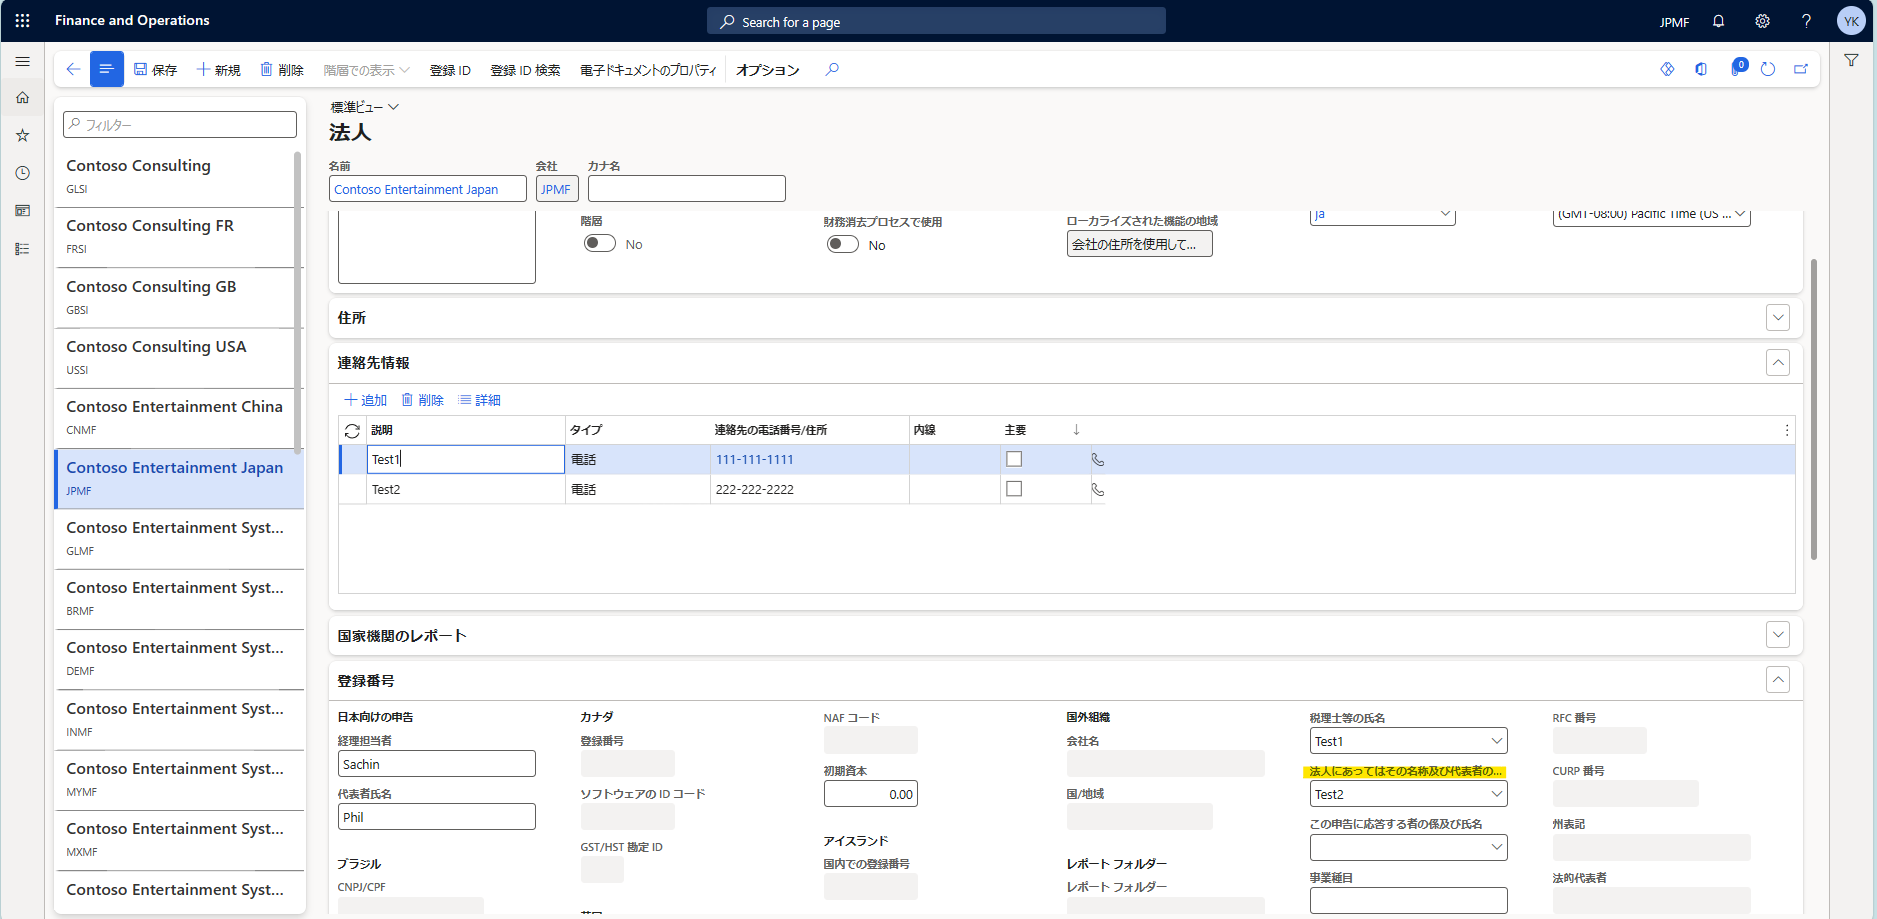The image size is (1877, 919).
Task: Click the フィルター filter input box
Action: (x=180, y=125)
